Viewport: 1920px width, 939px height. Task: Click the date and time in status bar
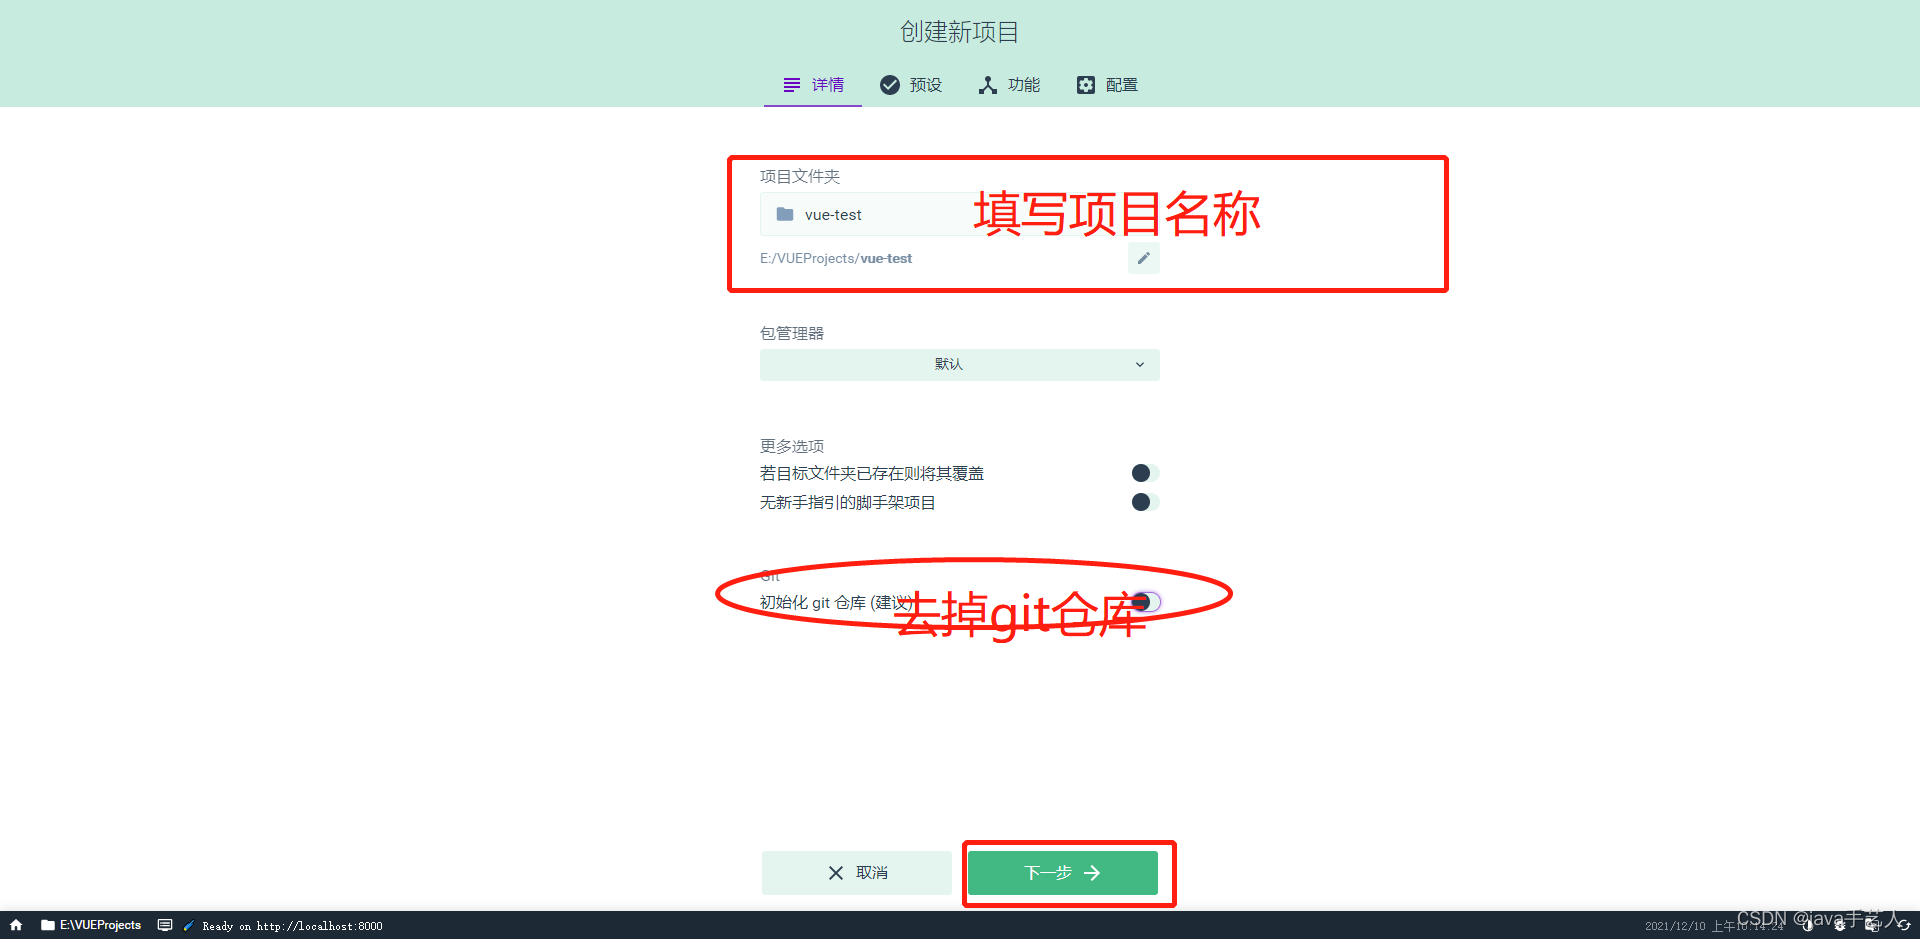pos(1714,926)
